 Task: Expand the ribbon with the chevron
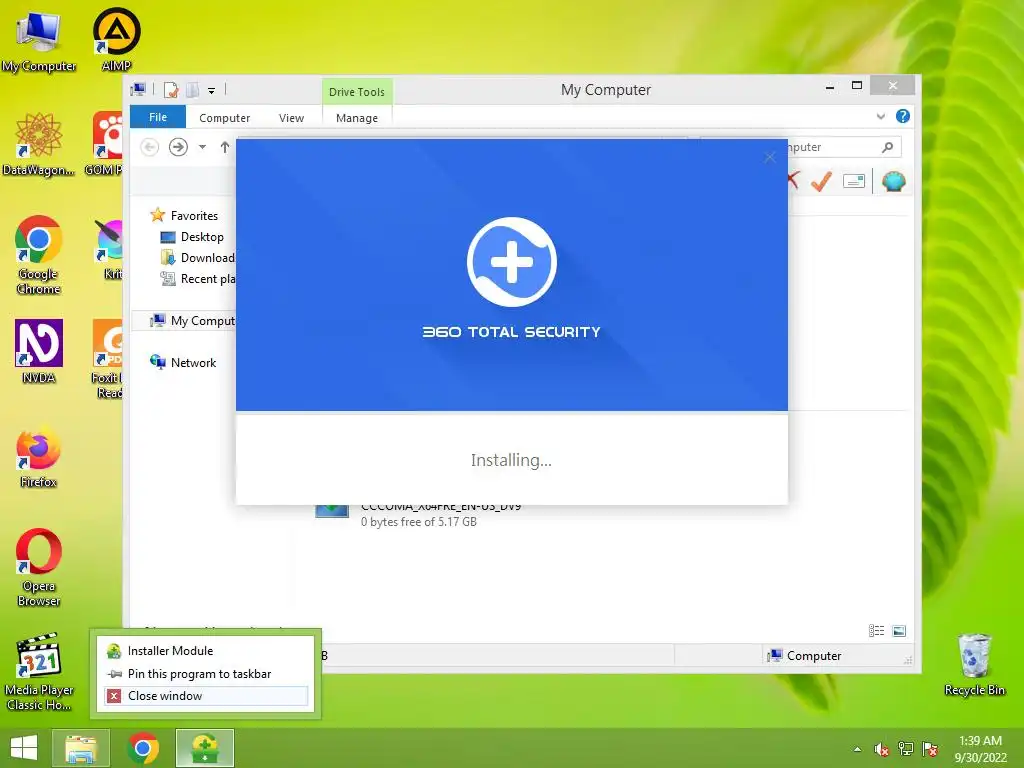tap(881, 116)
